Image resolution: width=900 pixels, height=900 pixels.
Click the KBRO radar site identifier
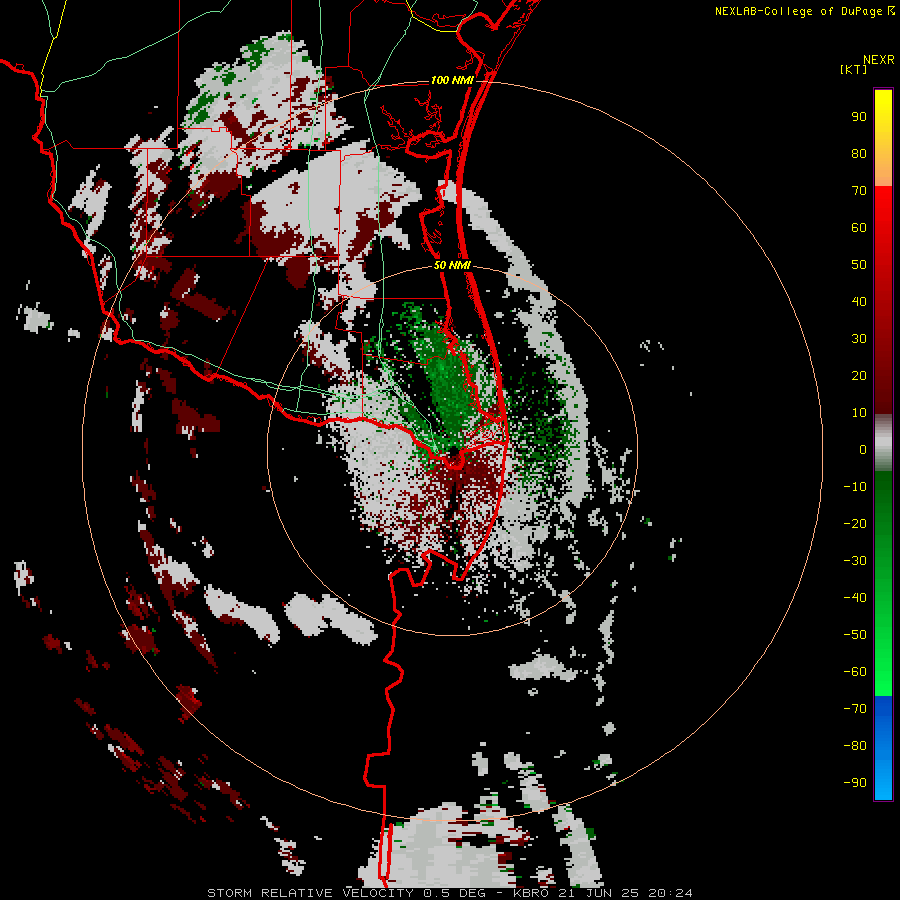[531, 893]
